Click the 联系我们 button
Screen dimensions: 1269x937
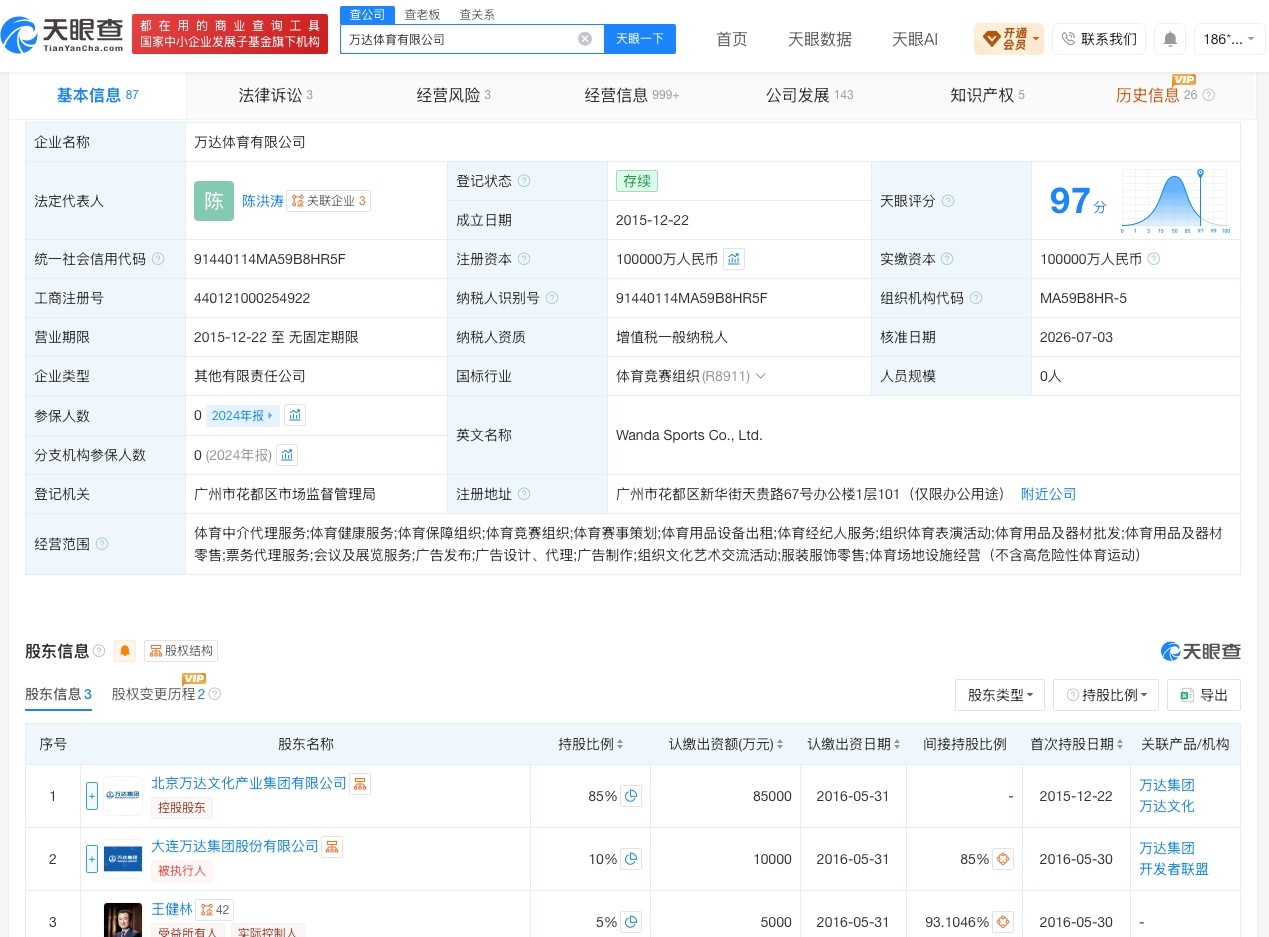coord(1099,39)
